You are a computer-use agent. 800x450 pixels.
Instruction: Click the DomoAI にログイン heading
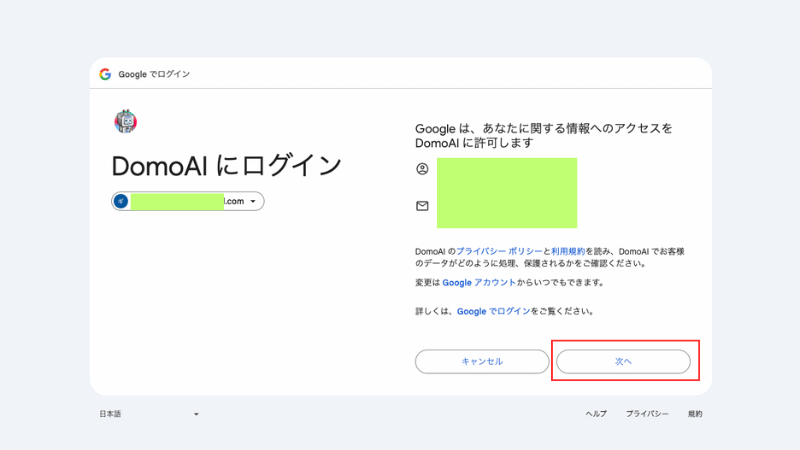click(227, 166)
